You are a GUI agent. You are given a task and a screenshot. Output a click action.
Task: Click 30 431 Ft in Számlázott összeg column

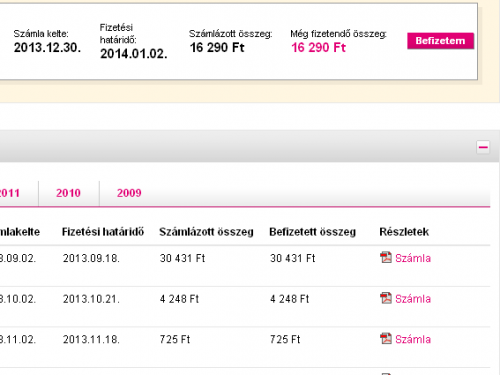click(x=182, y=258)
